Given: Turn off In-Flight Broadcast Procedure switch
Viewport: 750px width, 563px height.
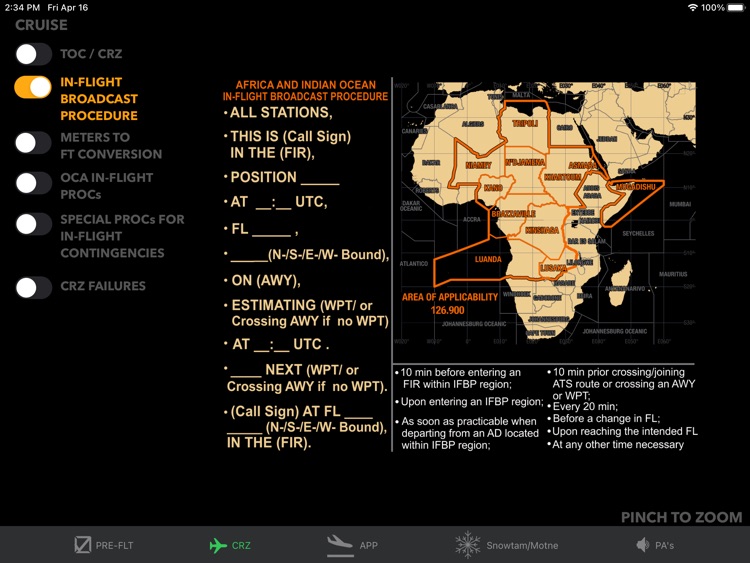Looking at the screenshot, I should (33, 88).
